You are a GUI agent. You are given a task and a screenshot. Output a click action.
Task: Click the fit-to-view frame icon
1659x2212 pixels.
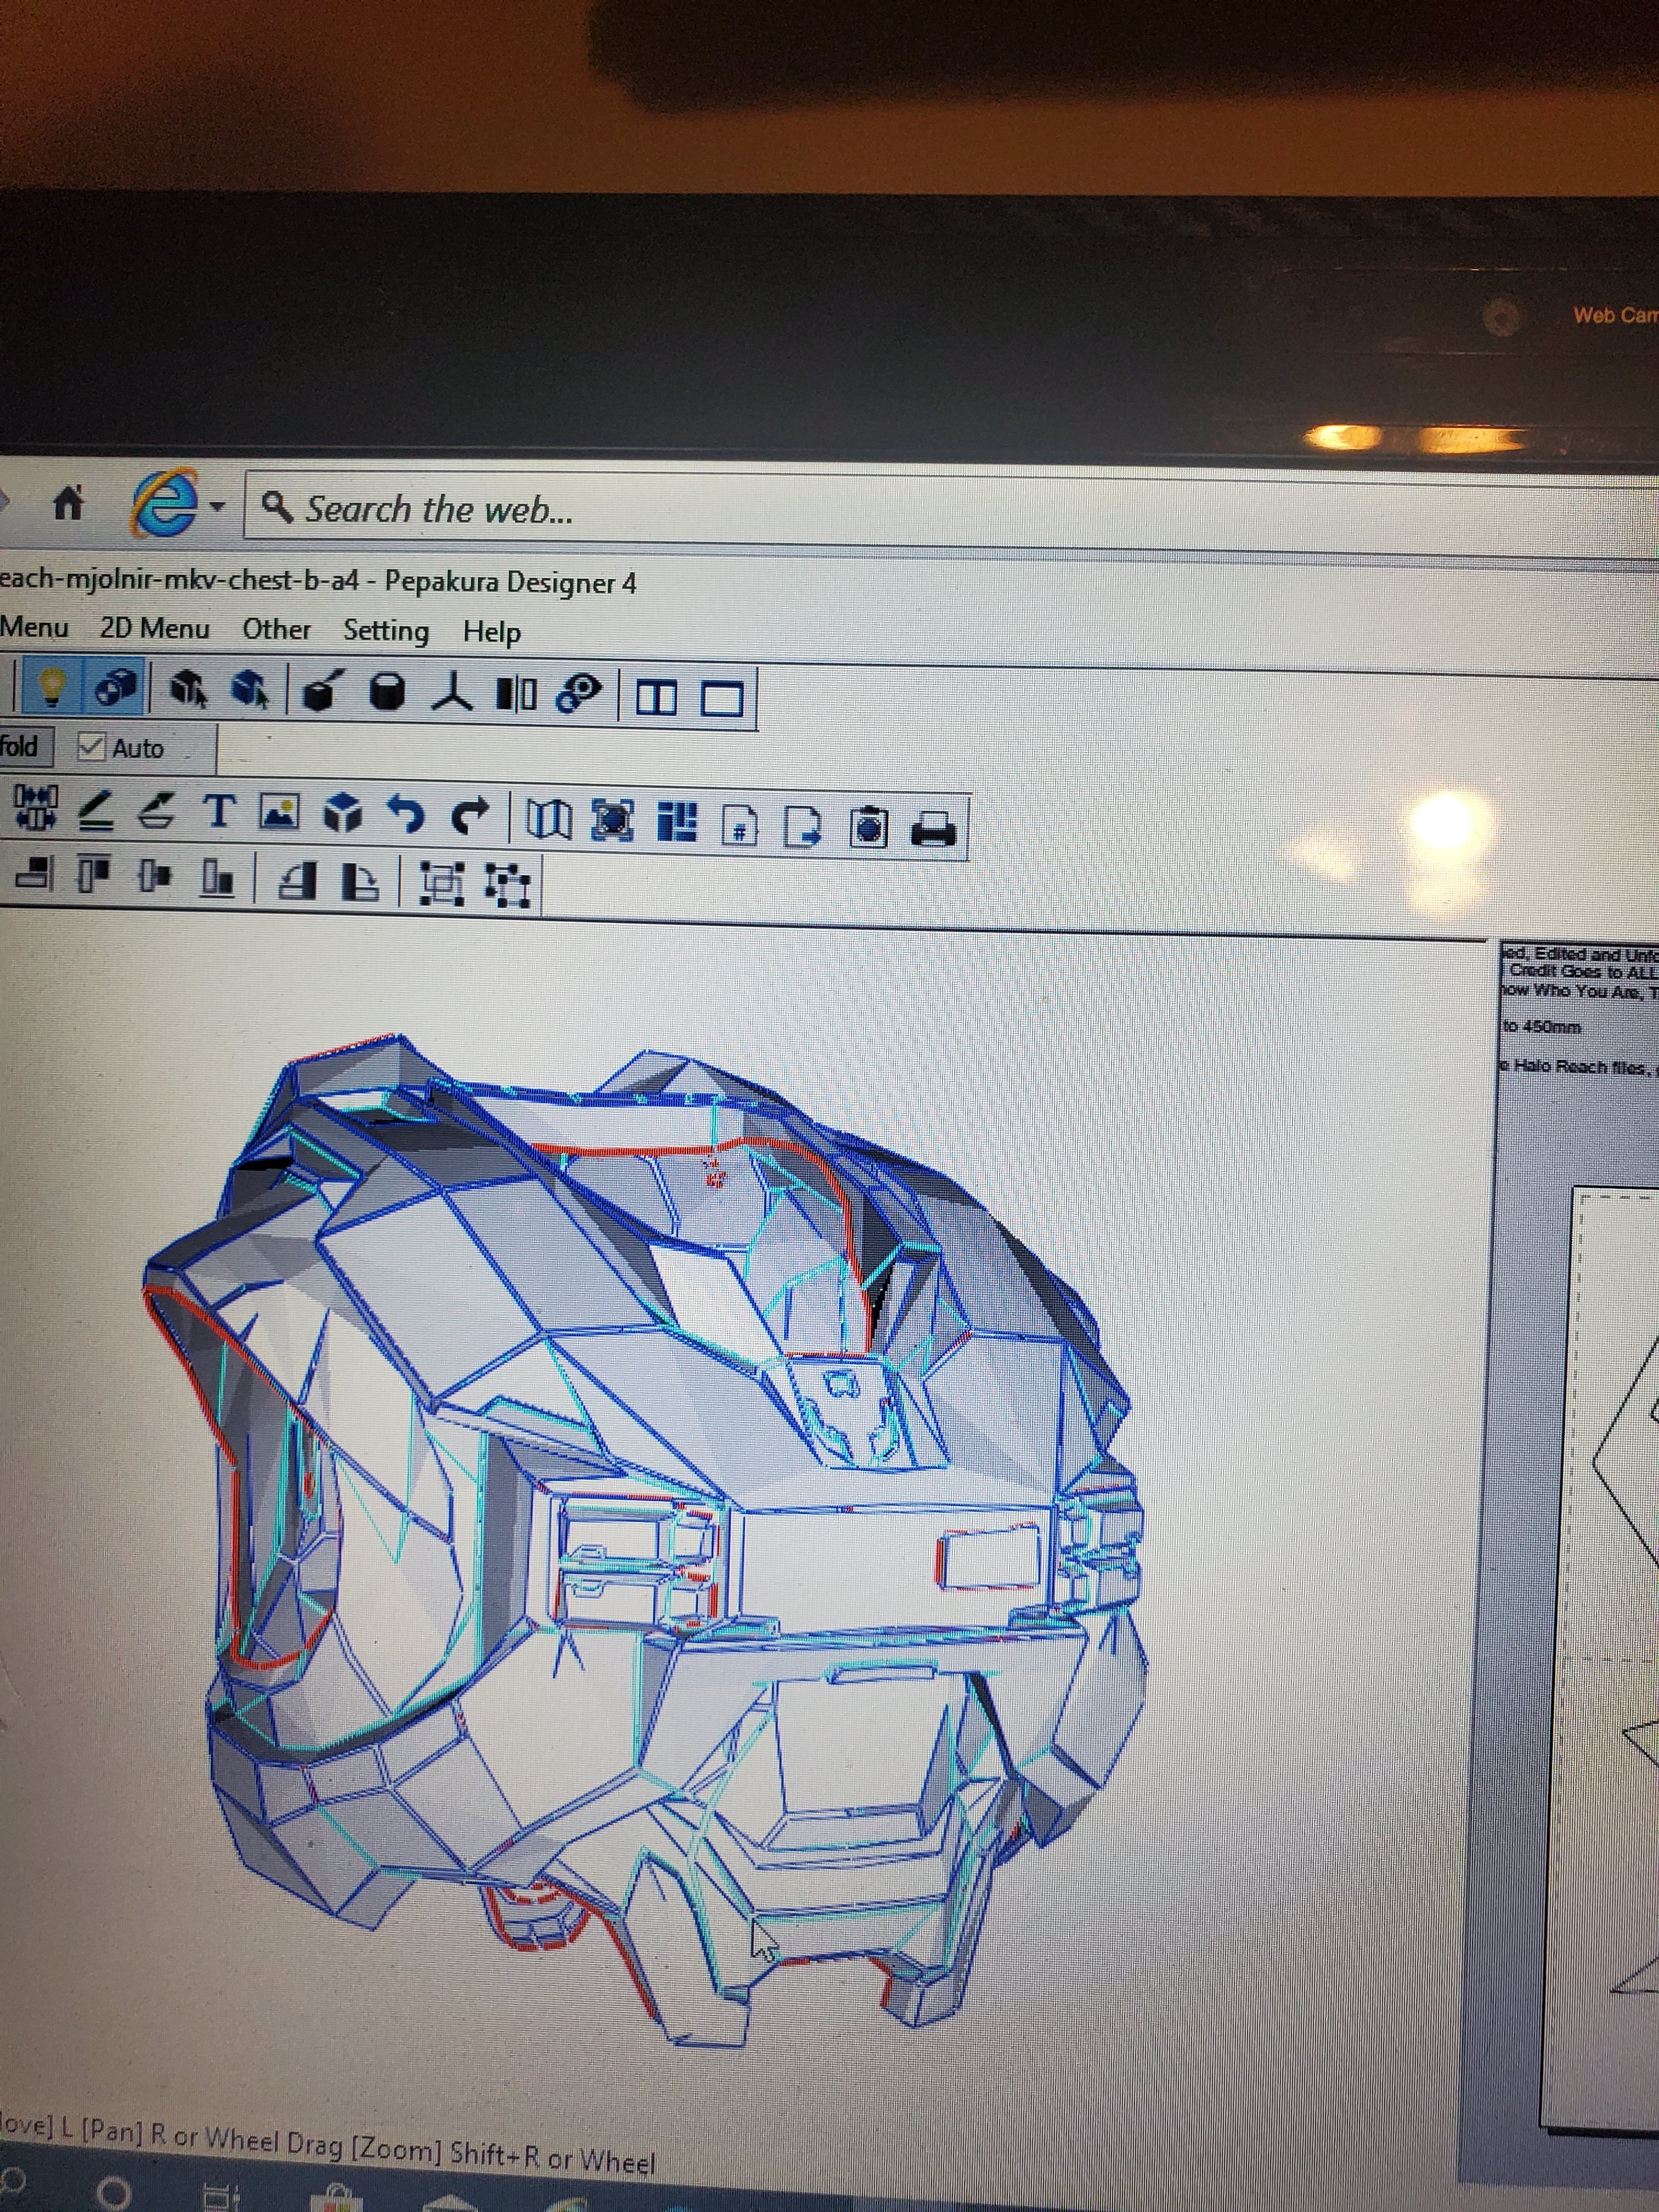point(613,821)
